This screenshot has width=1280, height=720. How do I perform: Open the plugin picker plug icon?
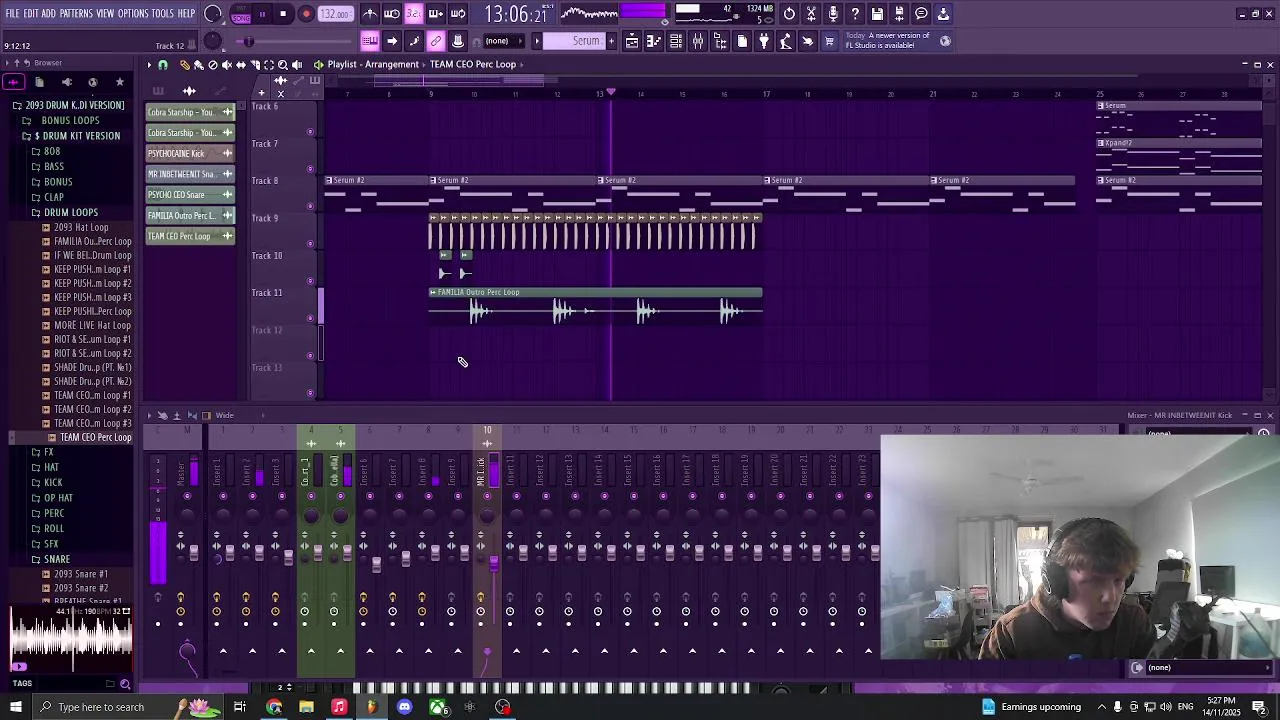(x=764, y=41)
